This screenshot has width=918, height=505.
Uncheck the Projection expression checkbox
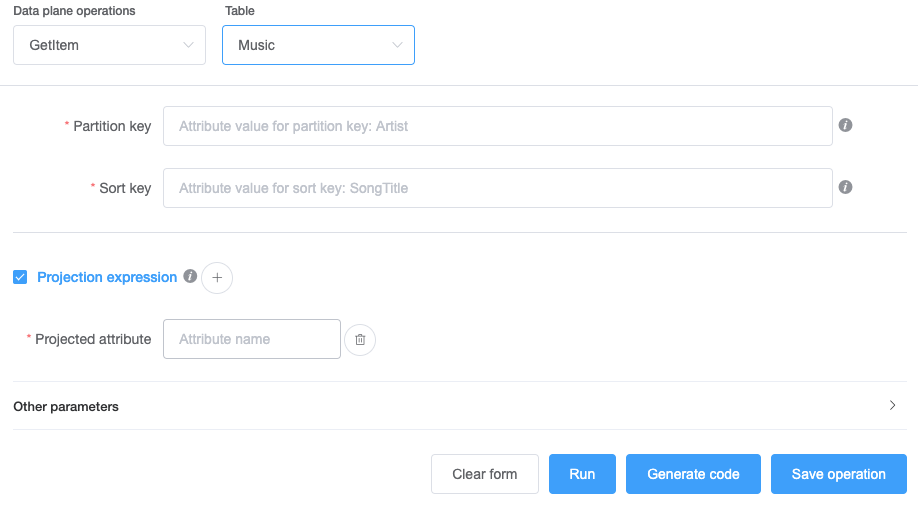pos(20,277)
